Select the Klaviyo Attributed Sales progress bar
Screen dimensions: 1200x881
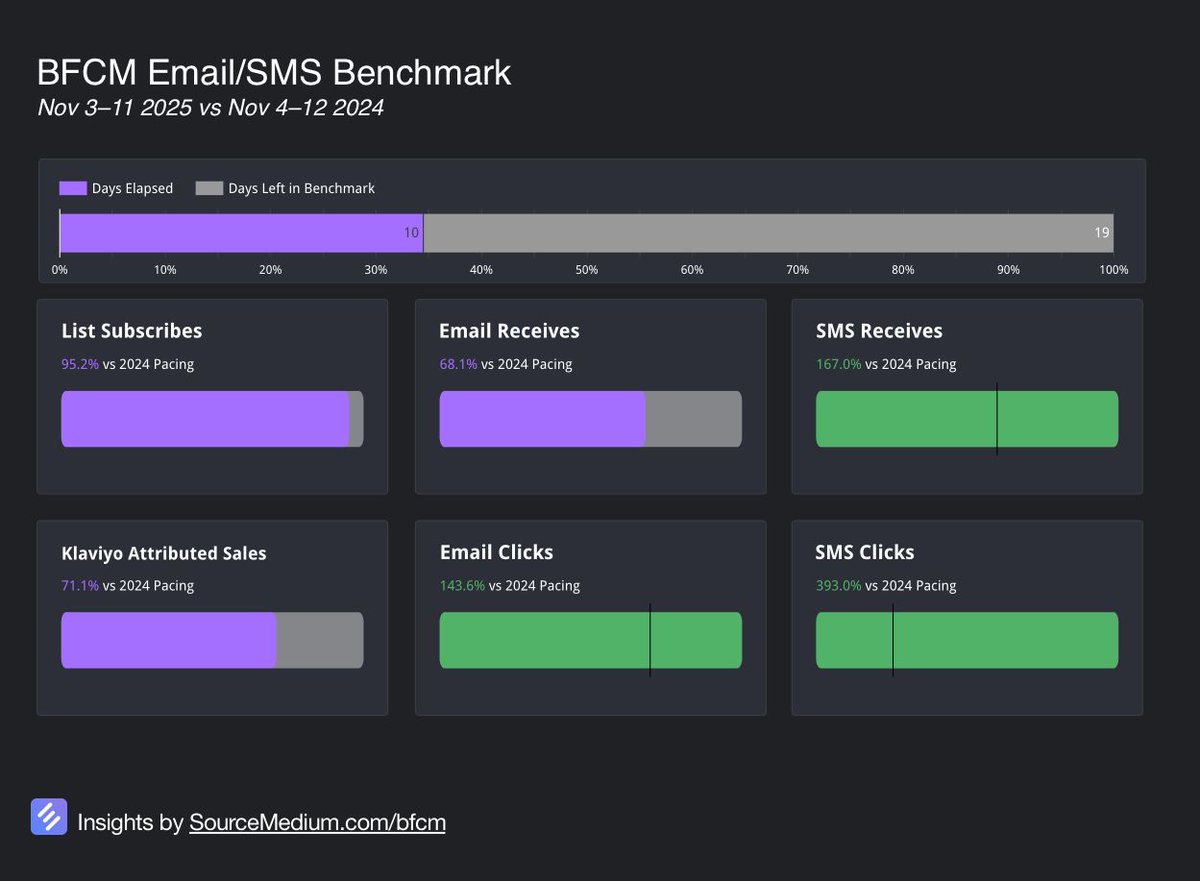(x=212, y=640)
